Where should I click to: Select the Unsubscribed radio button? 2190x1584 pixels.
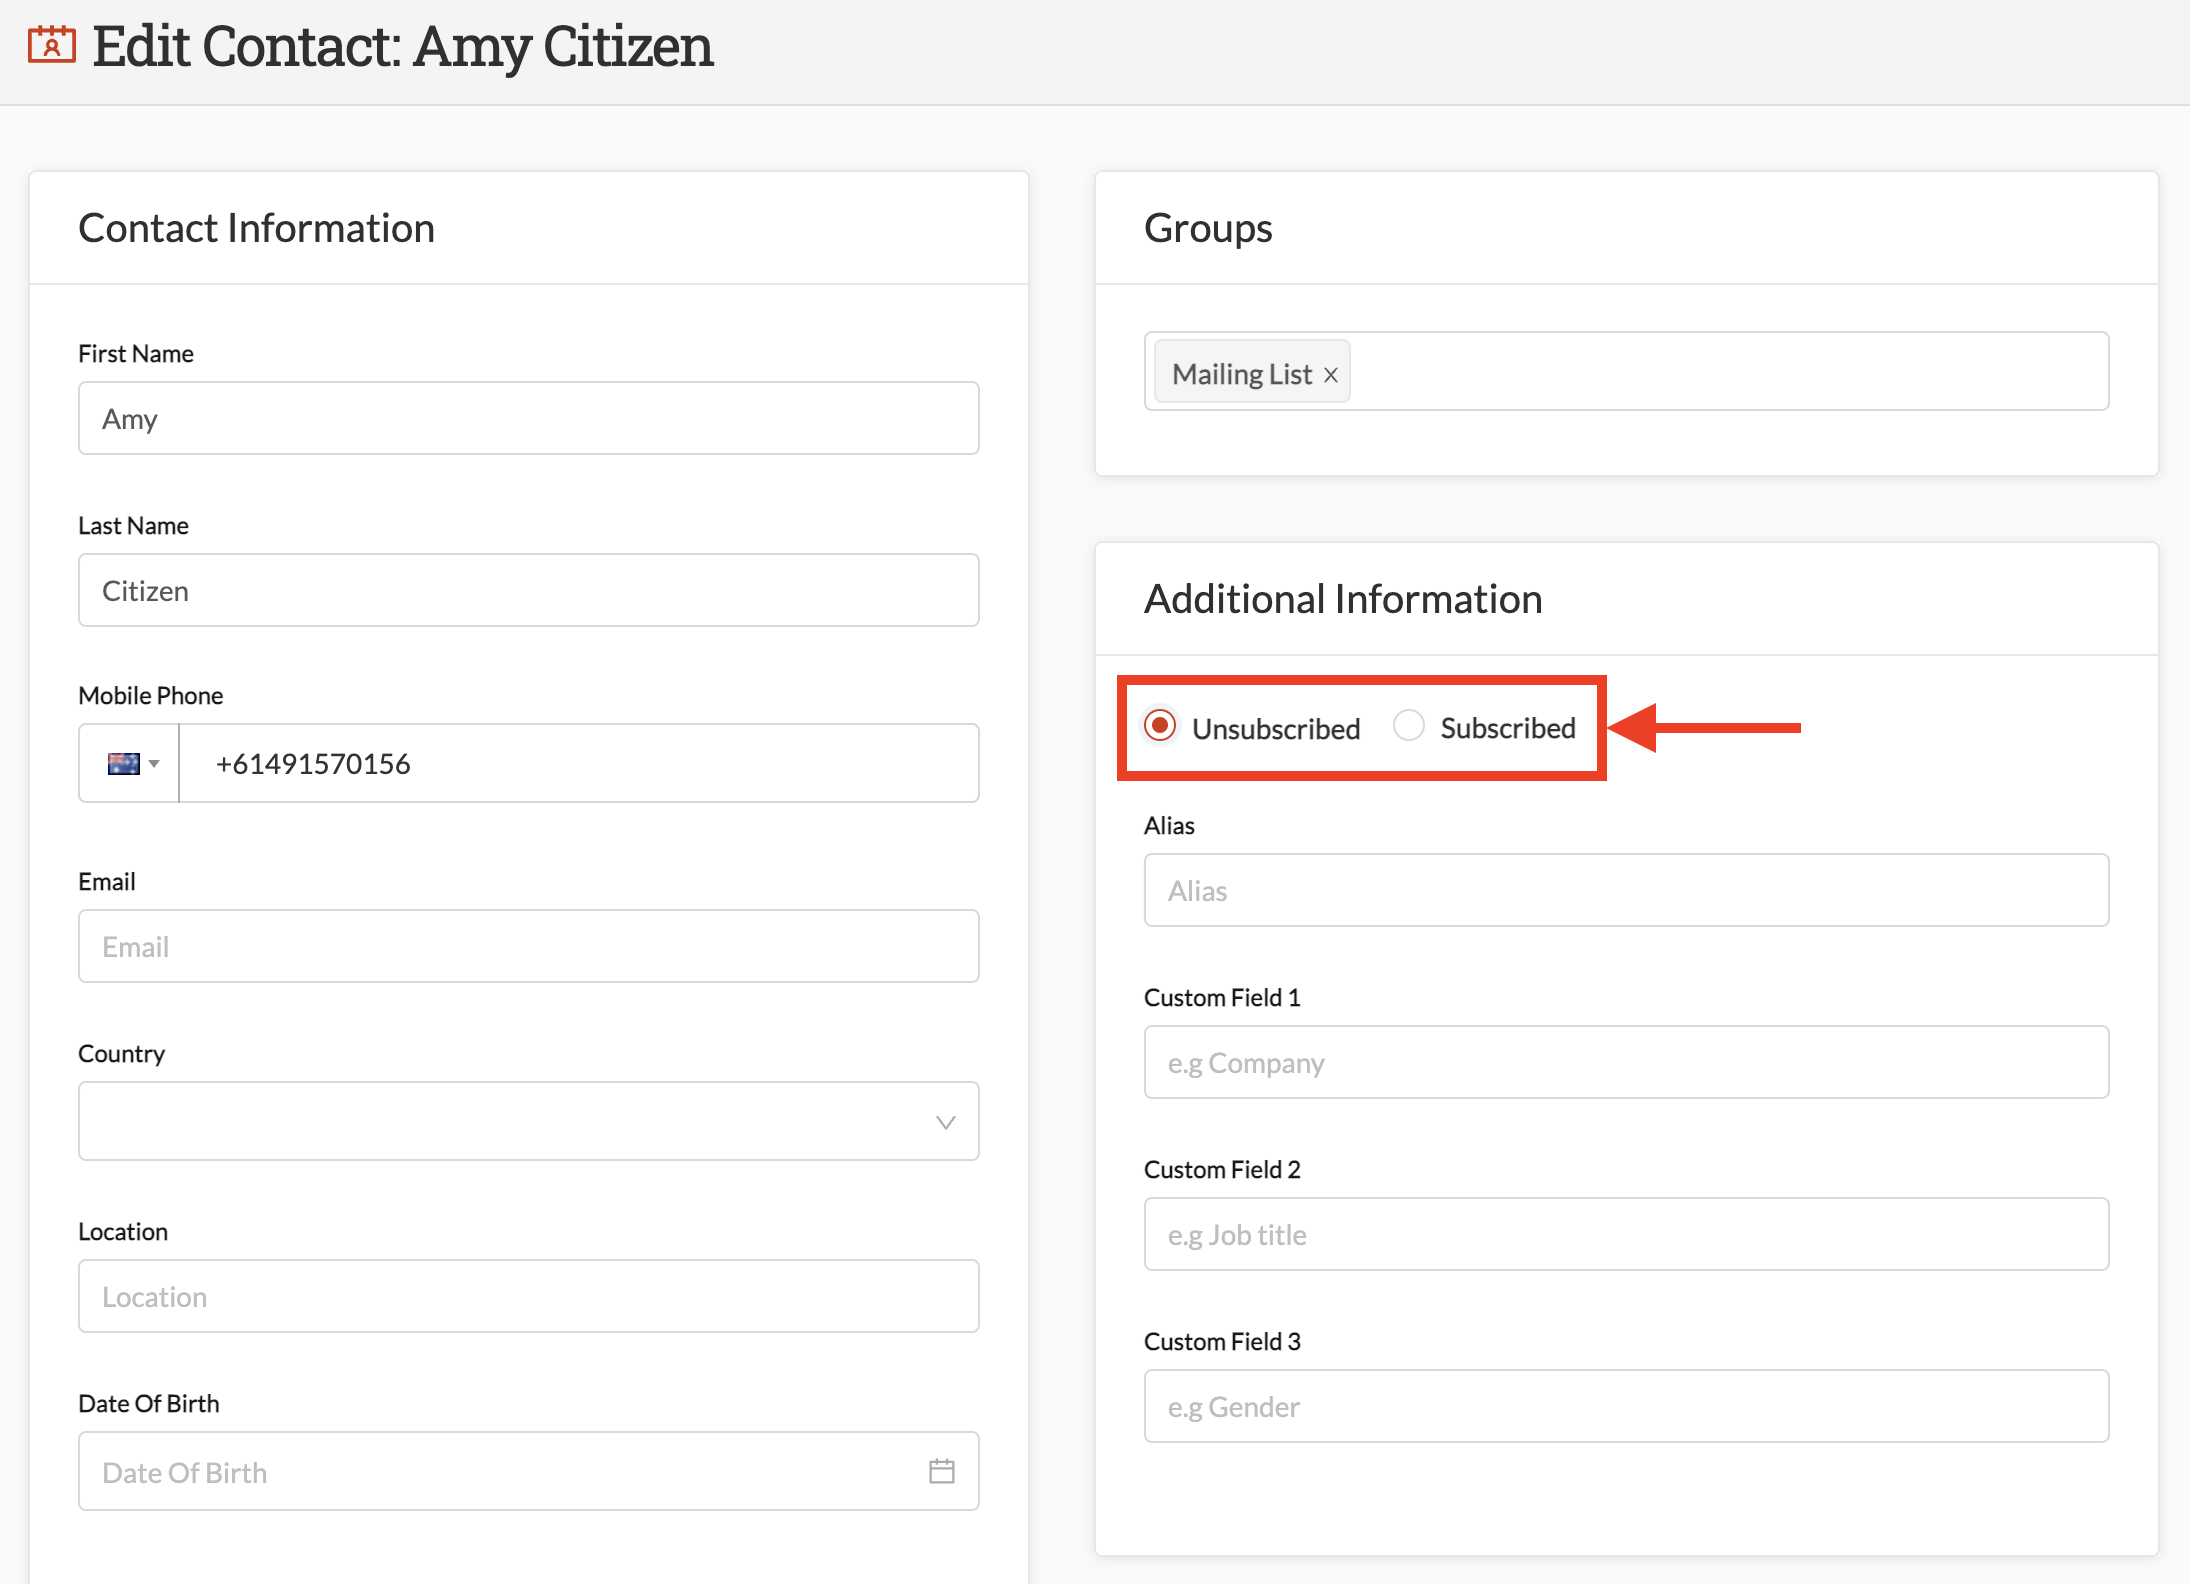click(1160, 726)
